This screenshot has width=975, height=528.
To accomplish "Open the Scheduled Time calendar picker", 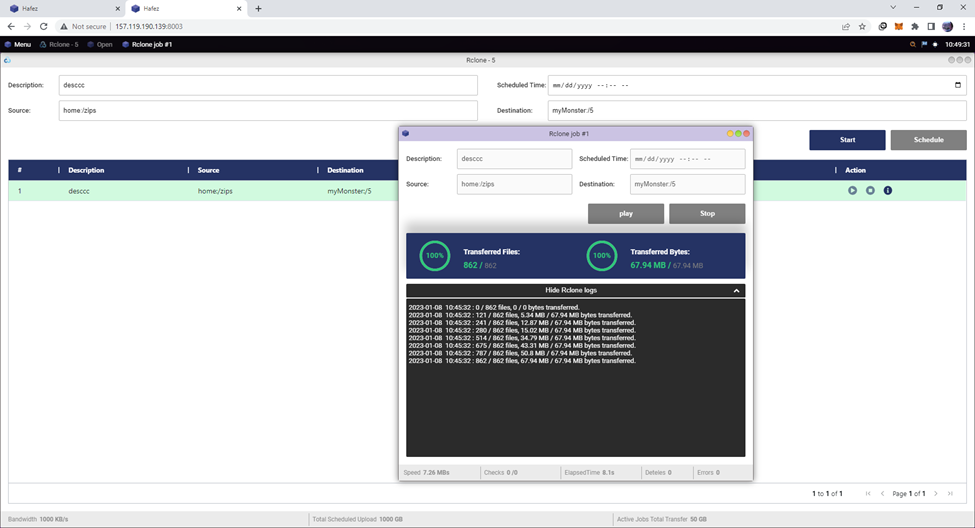I will [958, 85].
